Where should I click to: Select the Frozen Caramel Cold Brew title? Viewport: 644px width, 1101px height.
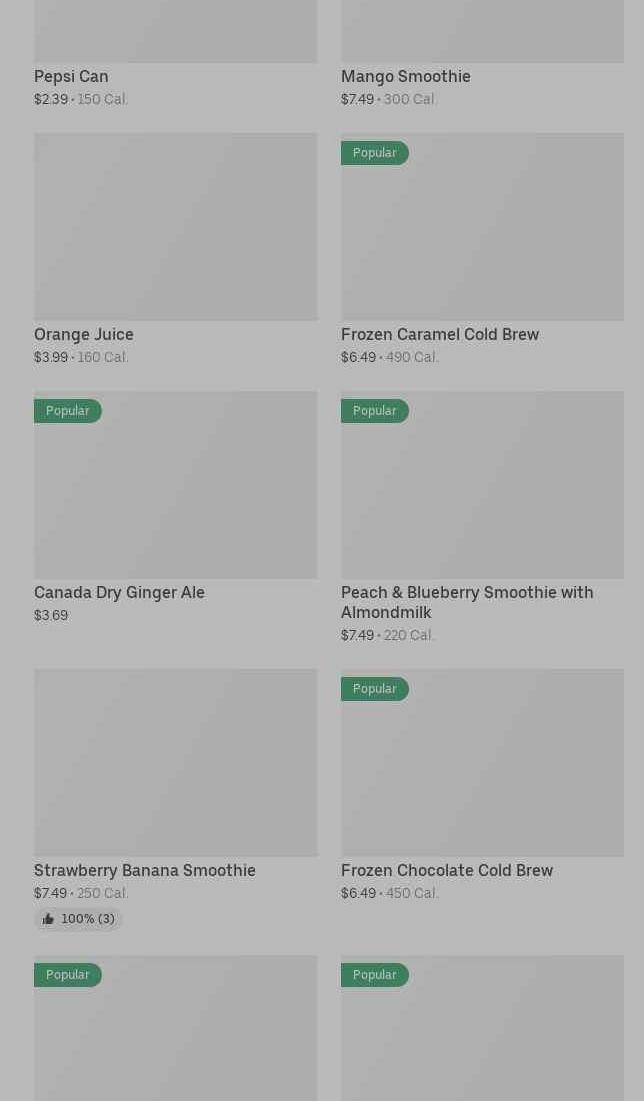tap(440, 334)
